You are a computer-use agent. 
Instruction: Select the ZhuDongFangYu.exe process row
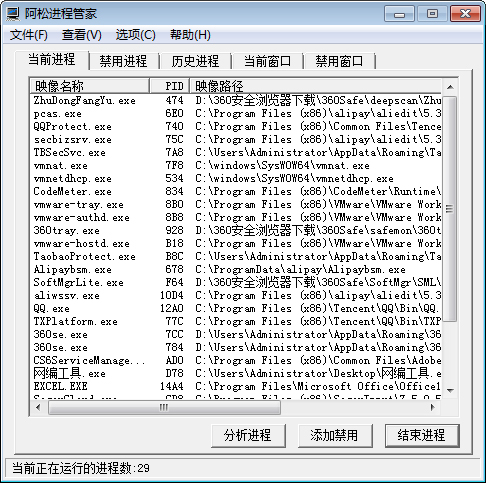(236, 100)
